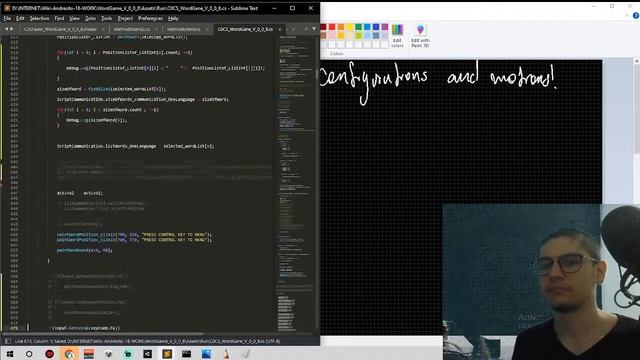This screenshot has height=360, width=640.
Task: Open the Selection menu
Action: click(39, 18)
